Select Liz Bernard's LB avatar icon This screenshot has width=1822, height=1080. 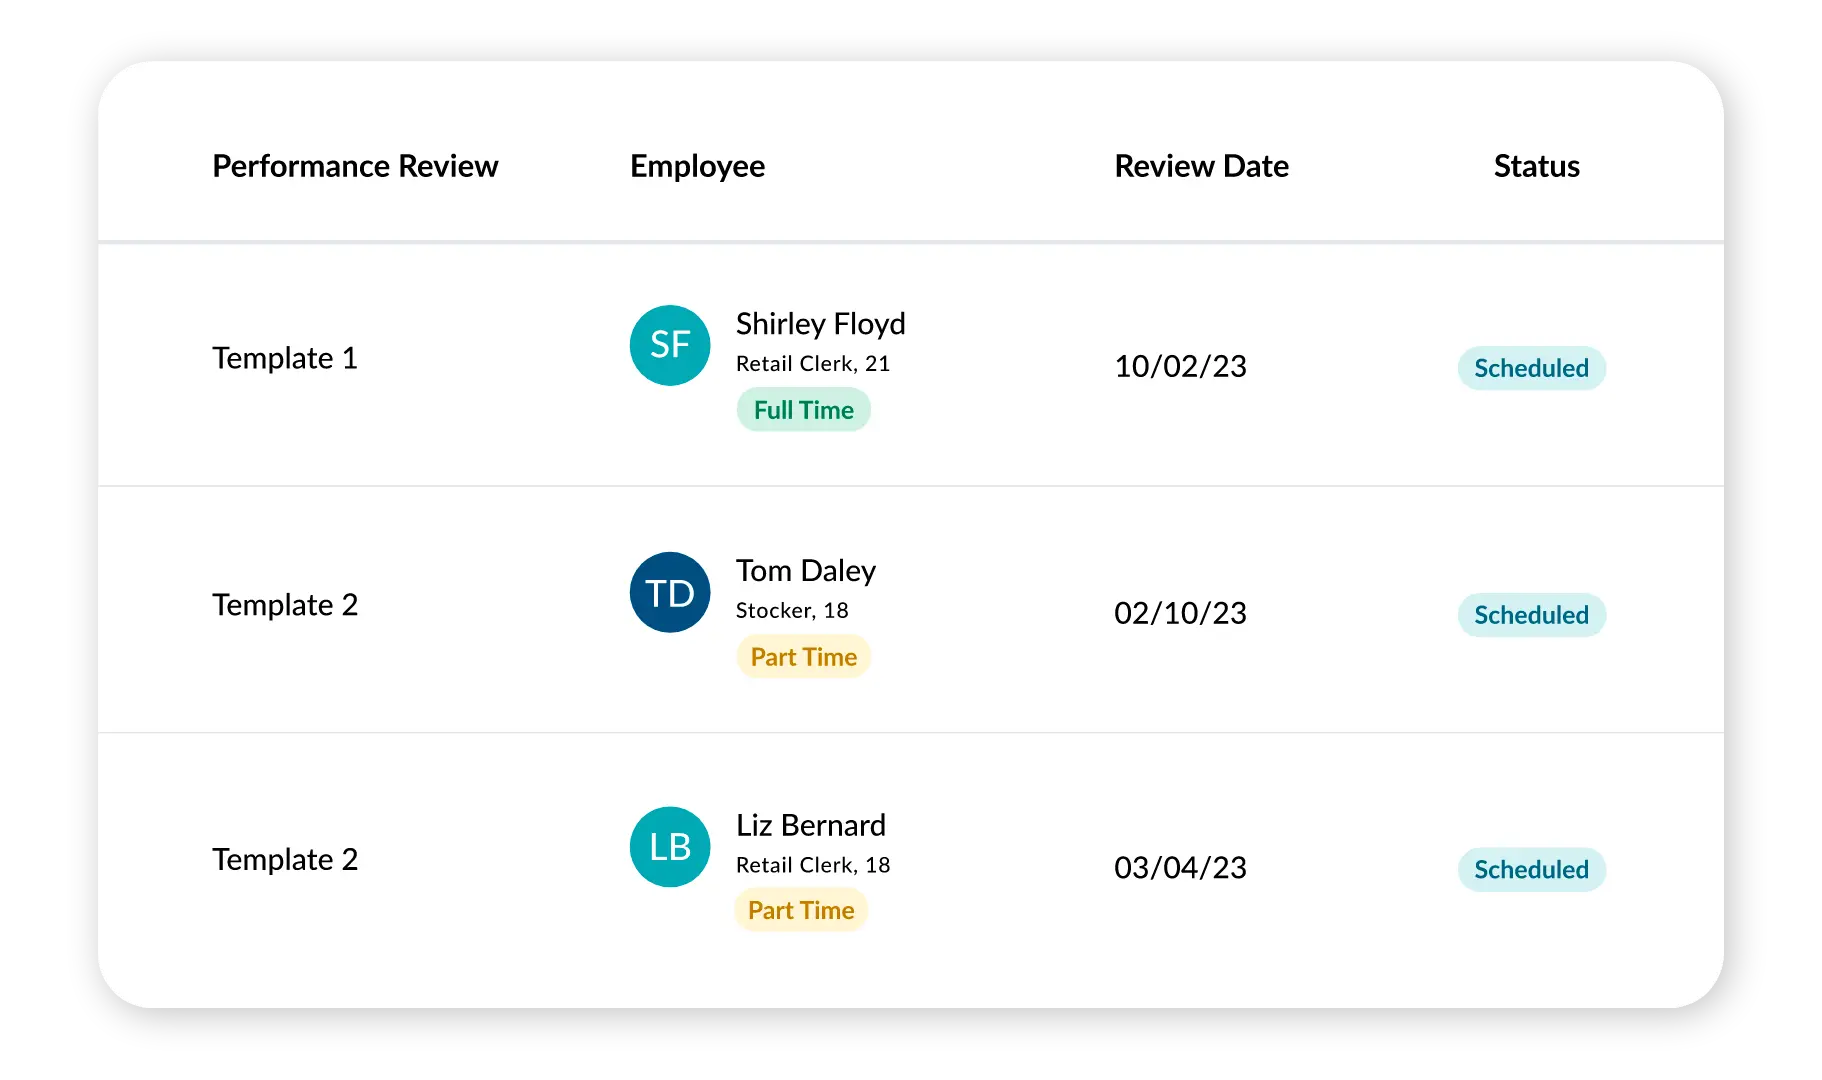tap(669, 847)
